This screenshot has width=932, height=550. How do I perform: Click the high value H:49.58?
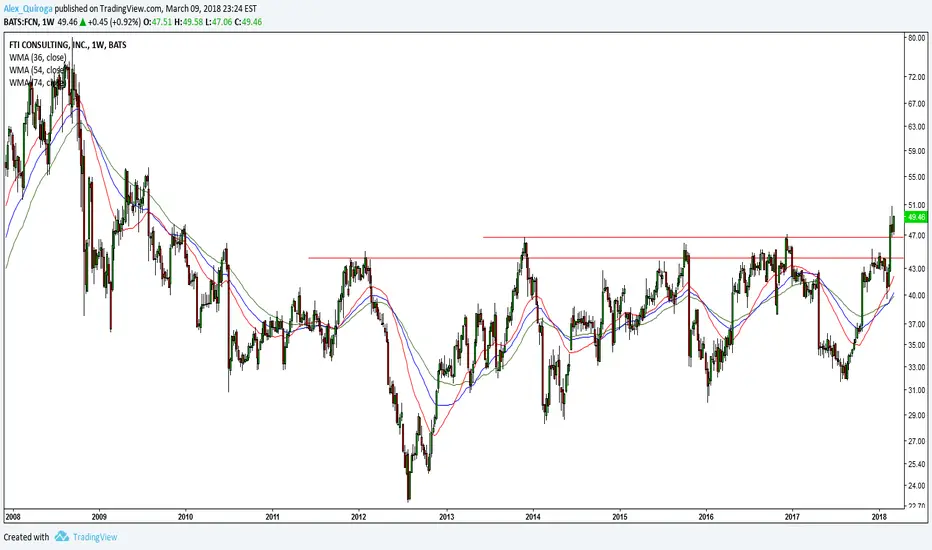tap(189, 22)
